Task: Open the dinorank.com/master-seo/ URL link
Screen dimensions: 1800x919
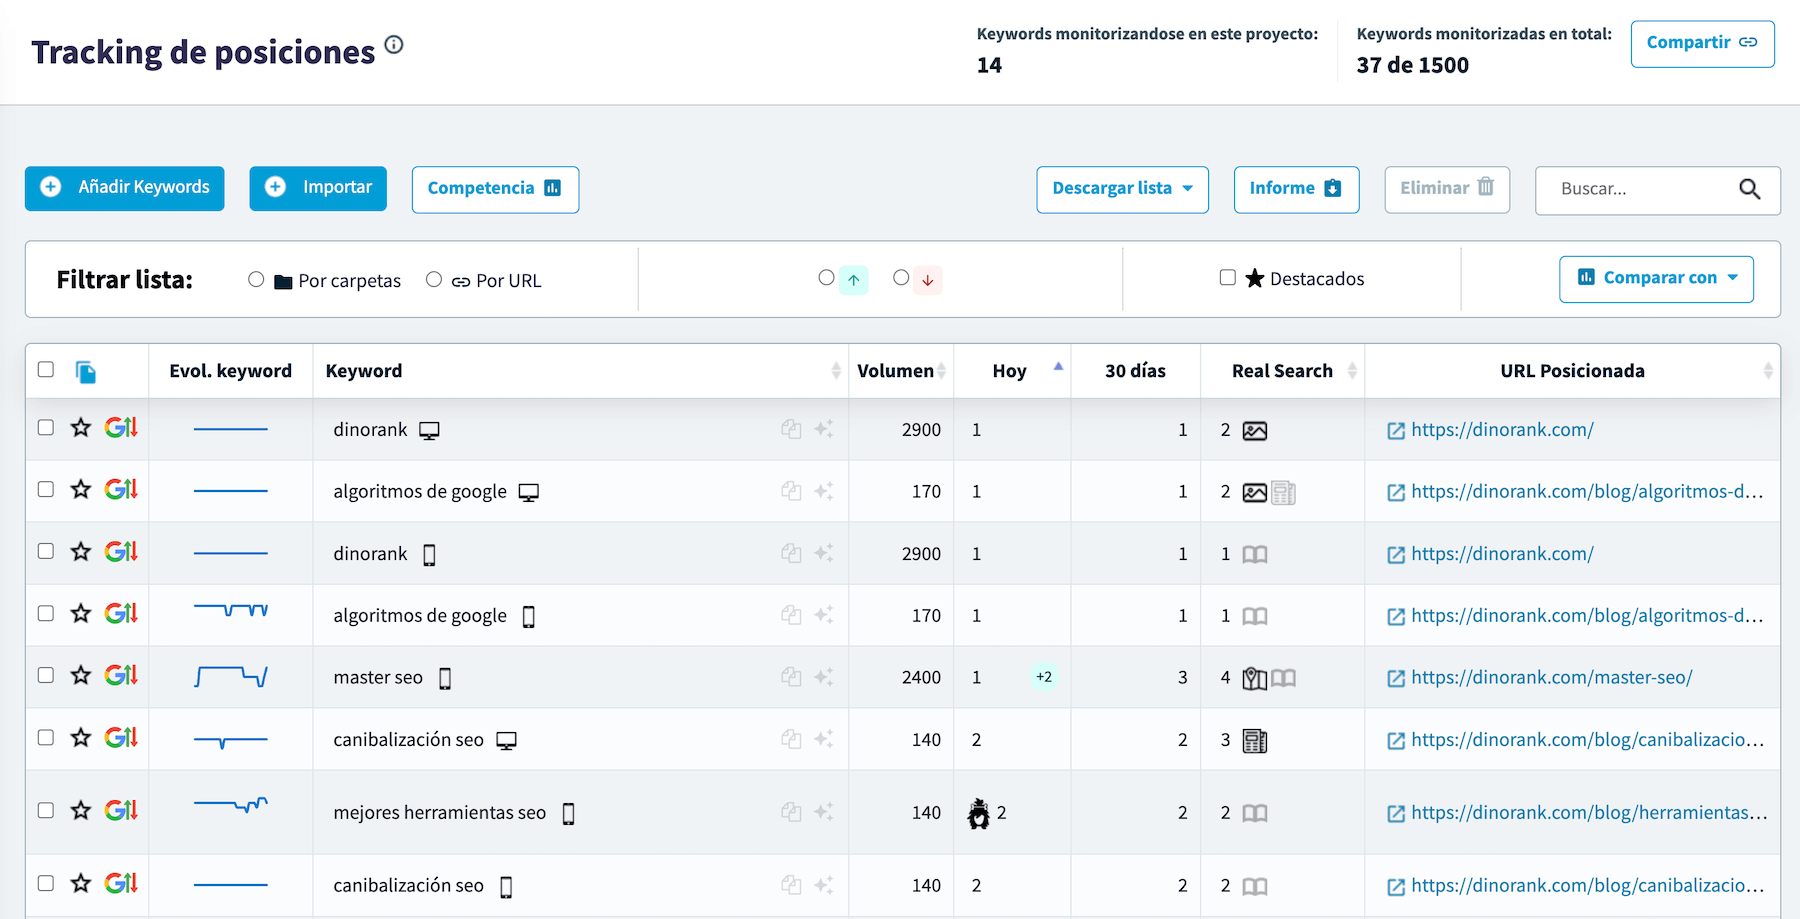Action: [x=1551, y=678]
